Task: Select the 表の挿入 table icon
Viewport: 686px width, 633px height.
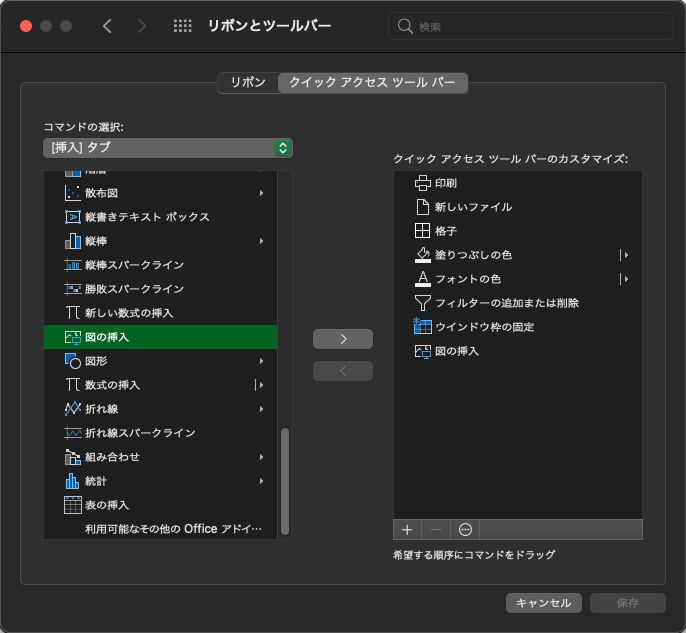Action: (72, 505)
